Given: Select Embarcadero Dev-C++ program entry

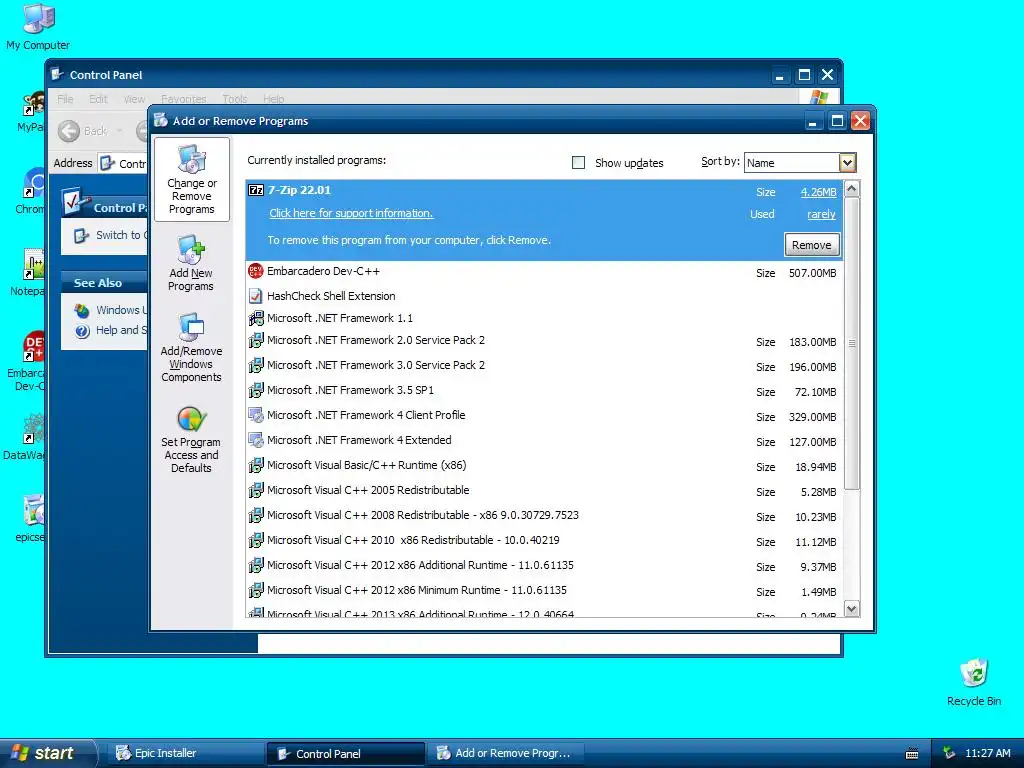Looking at the screenshot, I should [x=544, y=272].
